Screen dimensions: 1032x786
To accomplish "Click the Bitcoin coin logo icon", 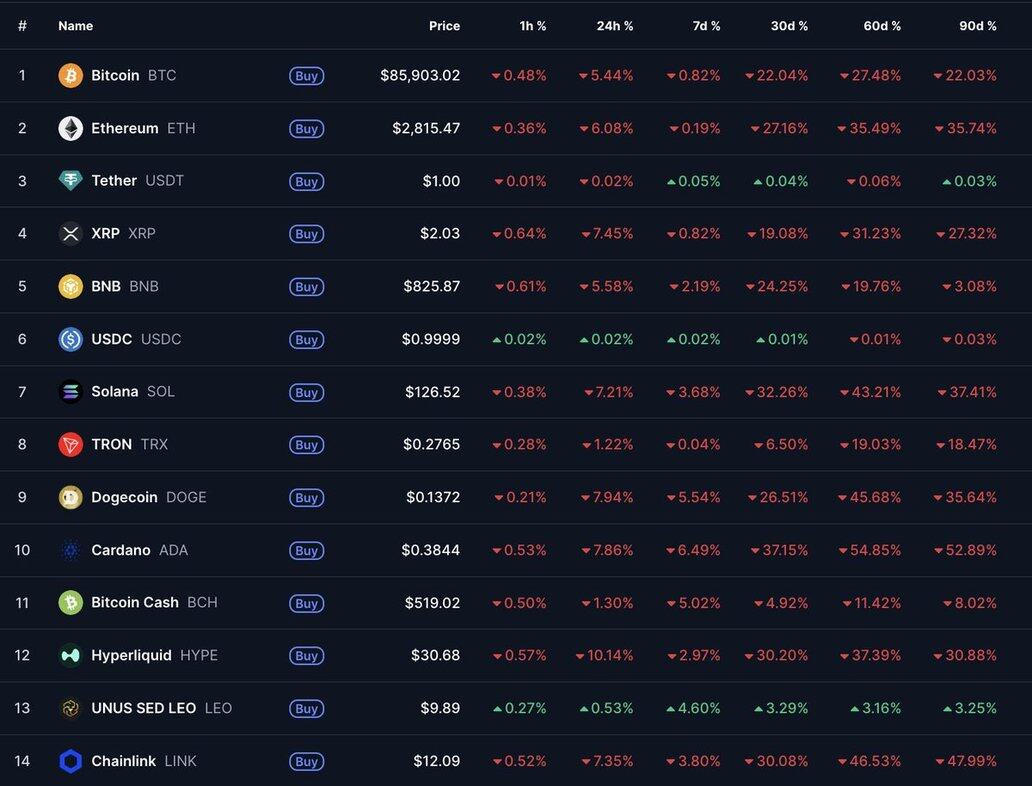I will click(x=70, y=76).
